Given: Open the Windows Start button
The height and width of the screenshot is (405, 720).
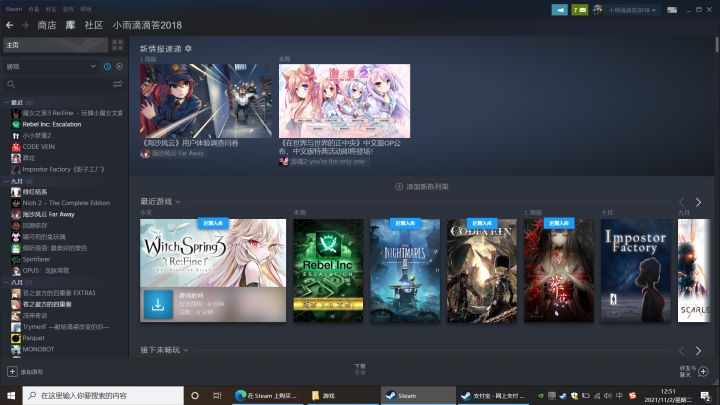Looking at the screenshot, I should coord(11,395).
